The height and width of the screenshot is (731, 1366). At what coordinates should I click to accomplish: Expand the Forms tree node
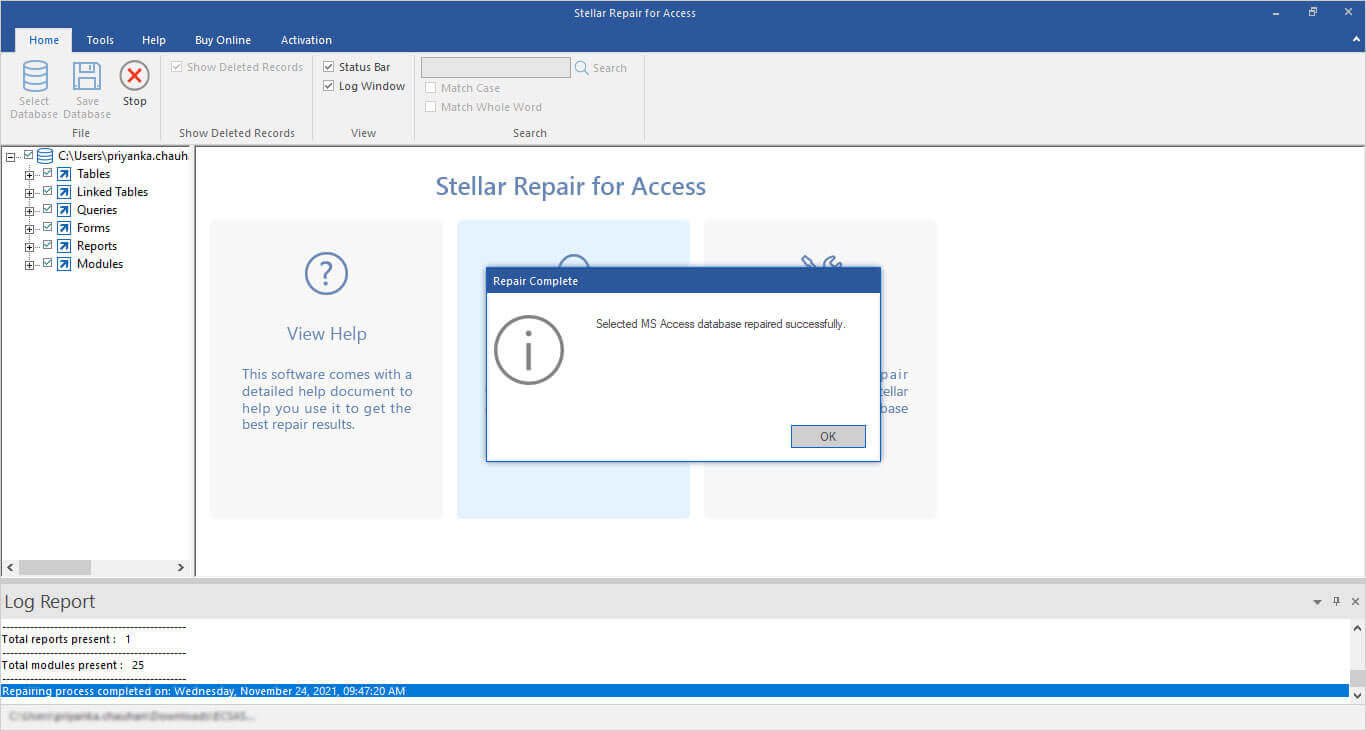pos(30,229)
